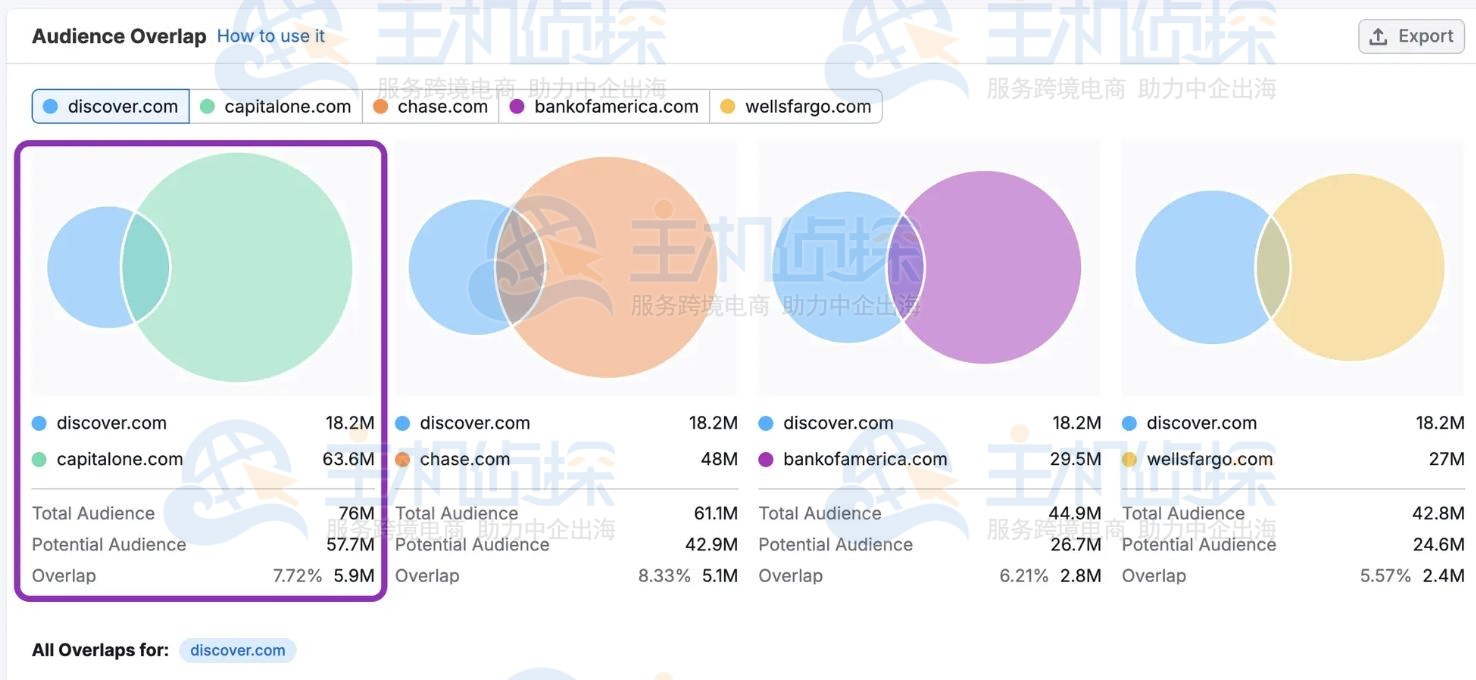
Task: Open the How to use it link
Action: click(271, 35)
